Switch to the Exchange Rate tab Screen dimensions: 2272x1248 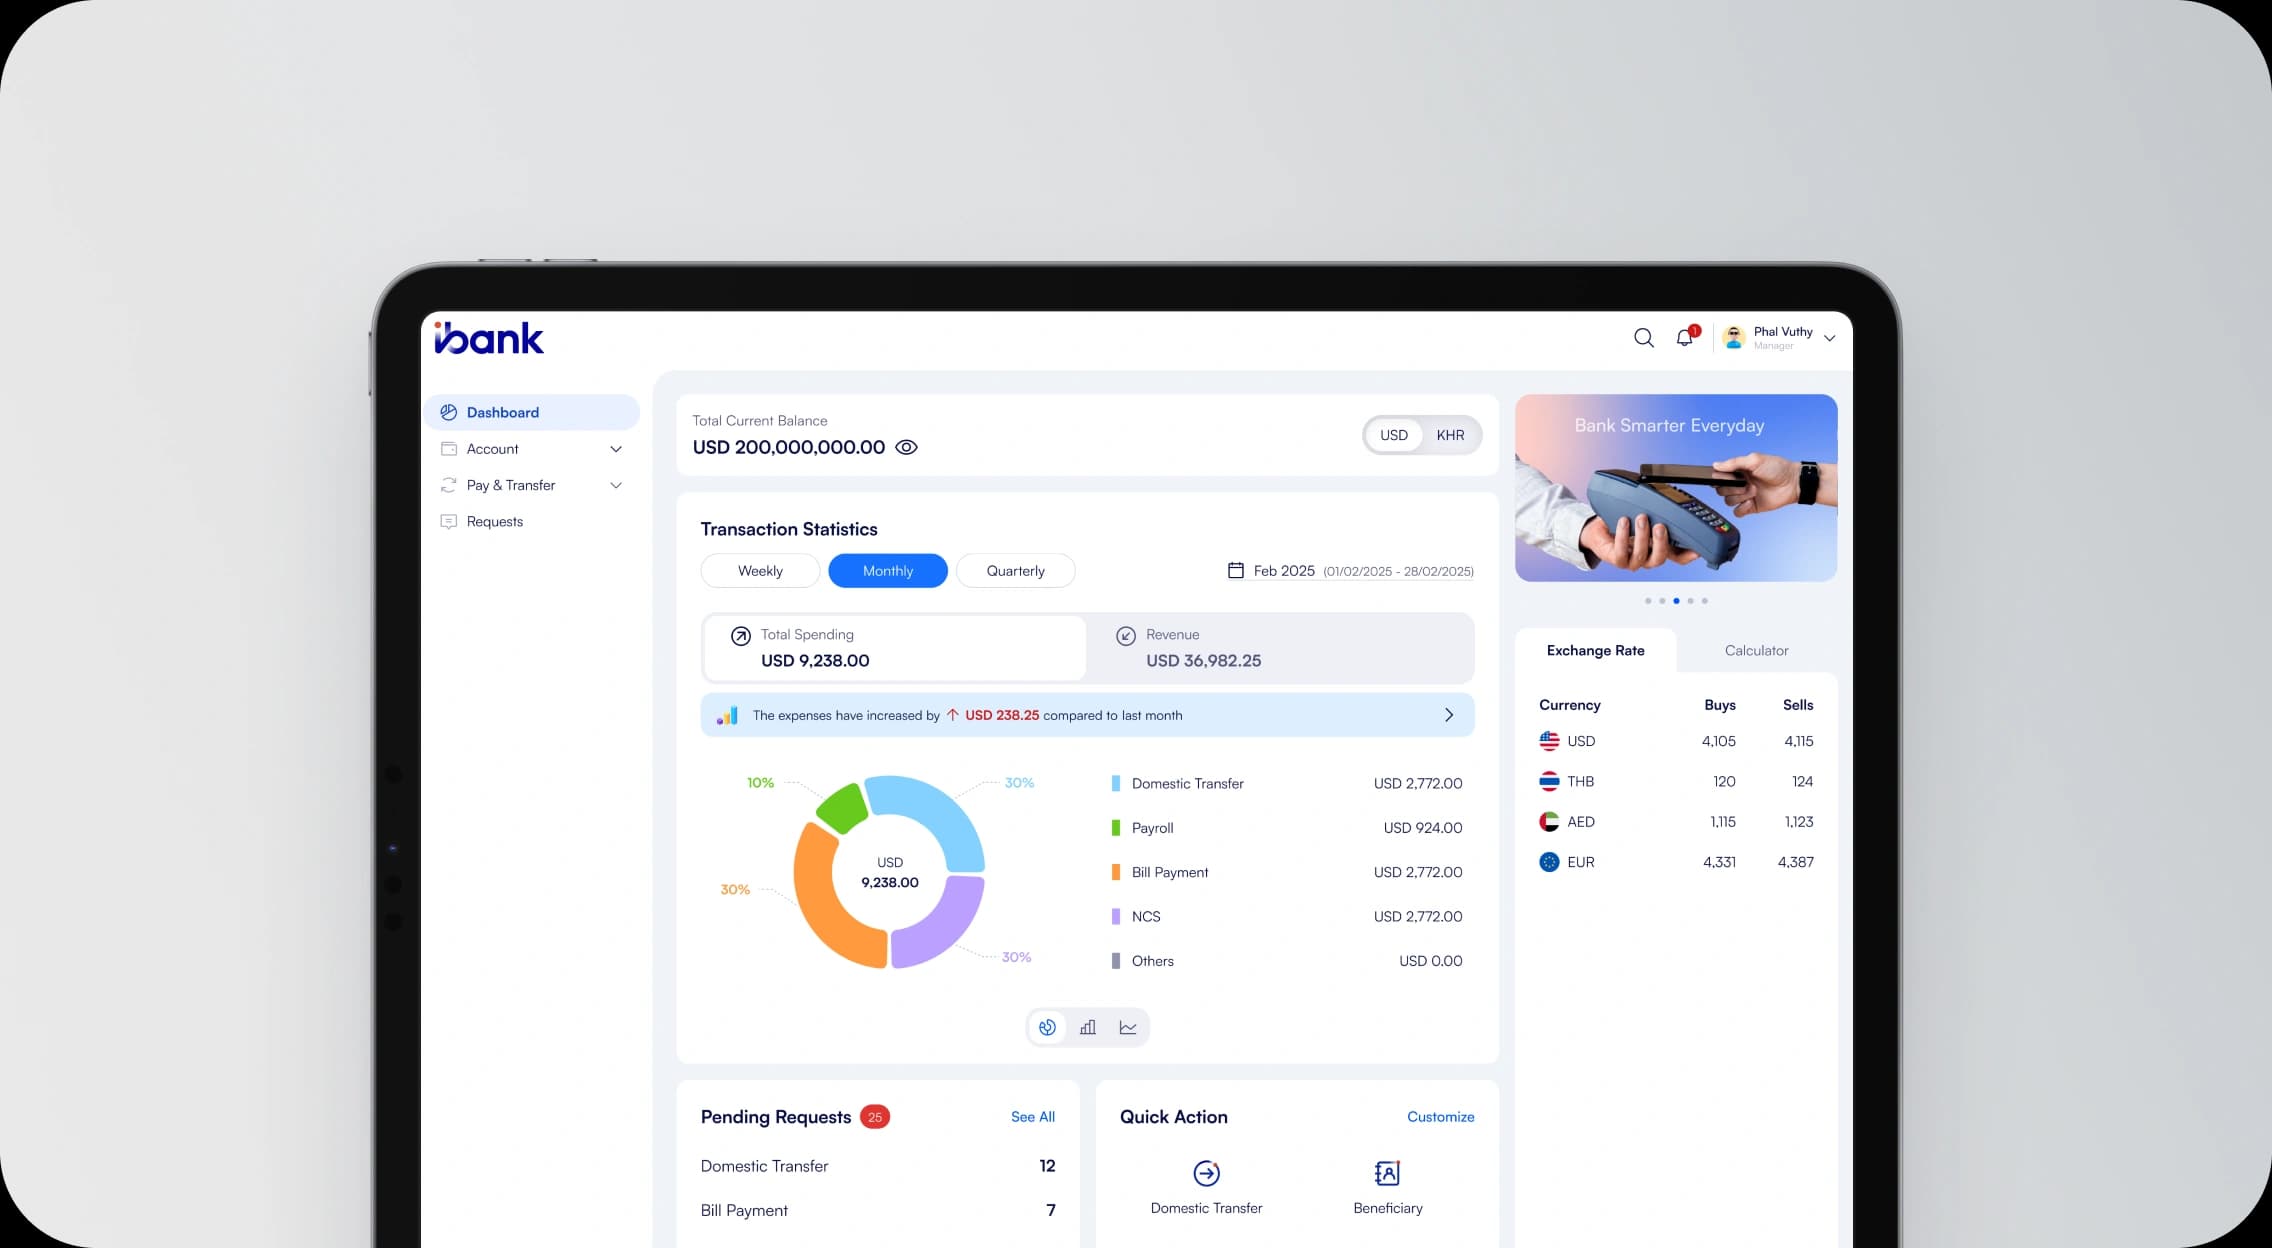click(1596, 650)
